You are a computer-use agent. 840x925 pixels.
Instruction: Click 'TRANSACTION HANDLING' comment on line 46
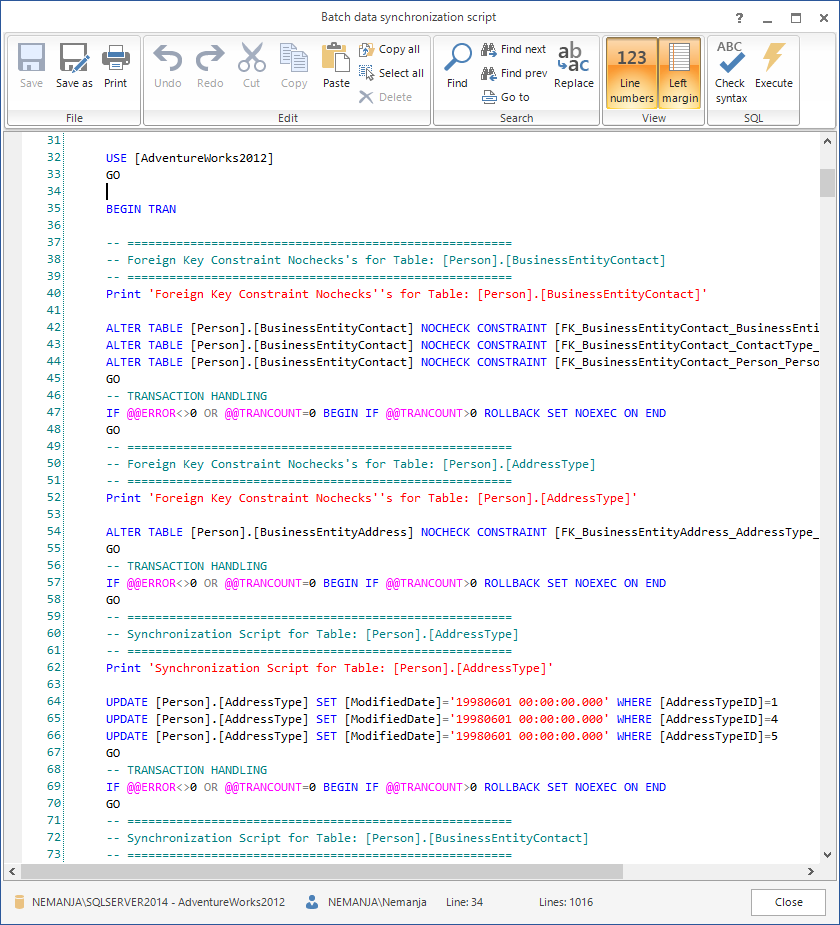click(197, 396)
